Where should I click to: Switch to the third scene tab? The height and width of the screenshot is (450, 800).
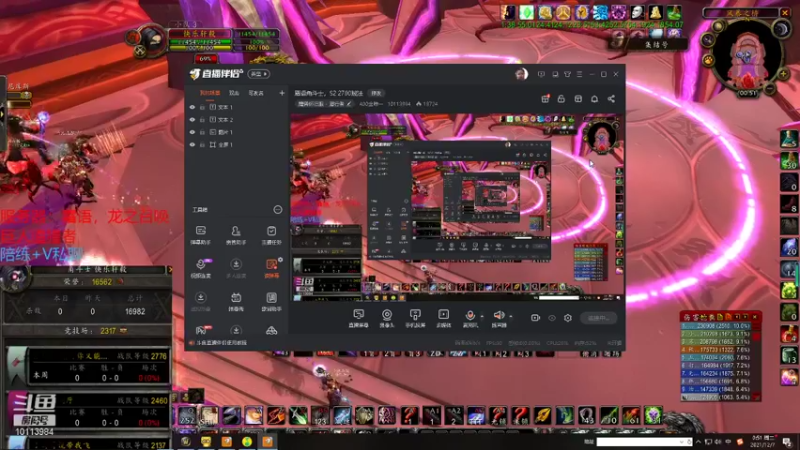(256, 93)
